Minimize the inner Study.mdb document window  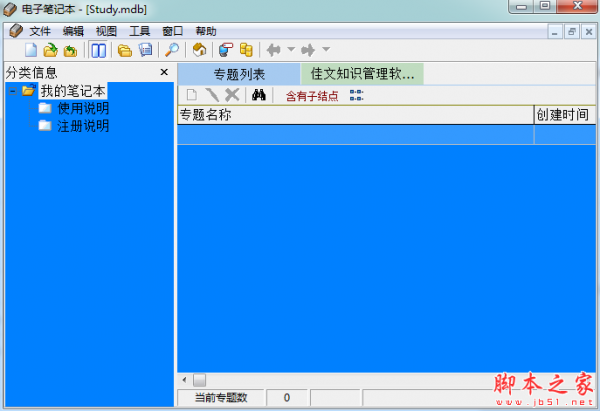554,32
